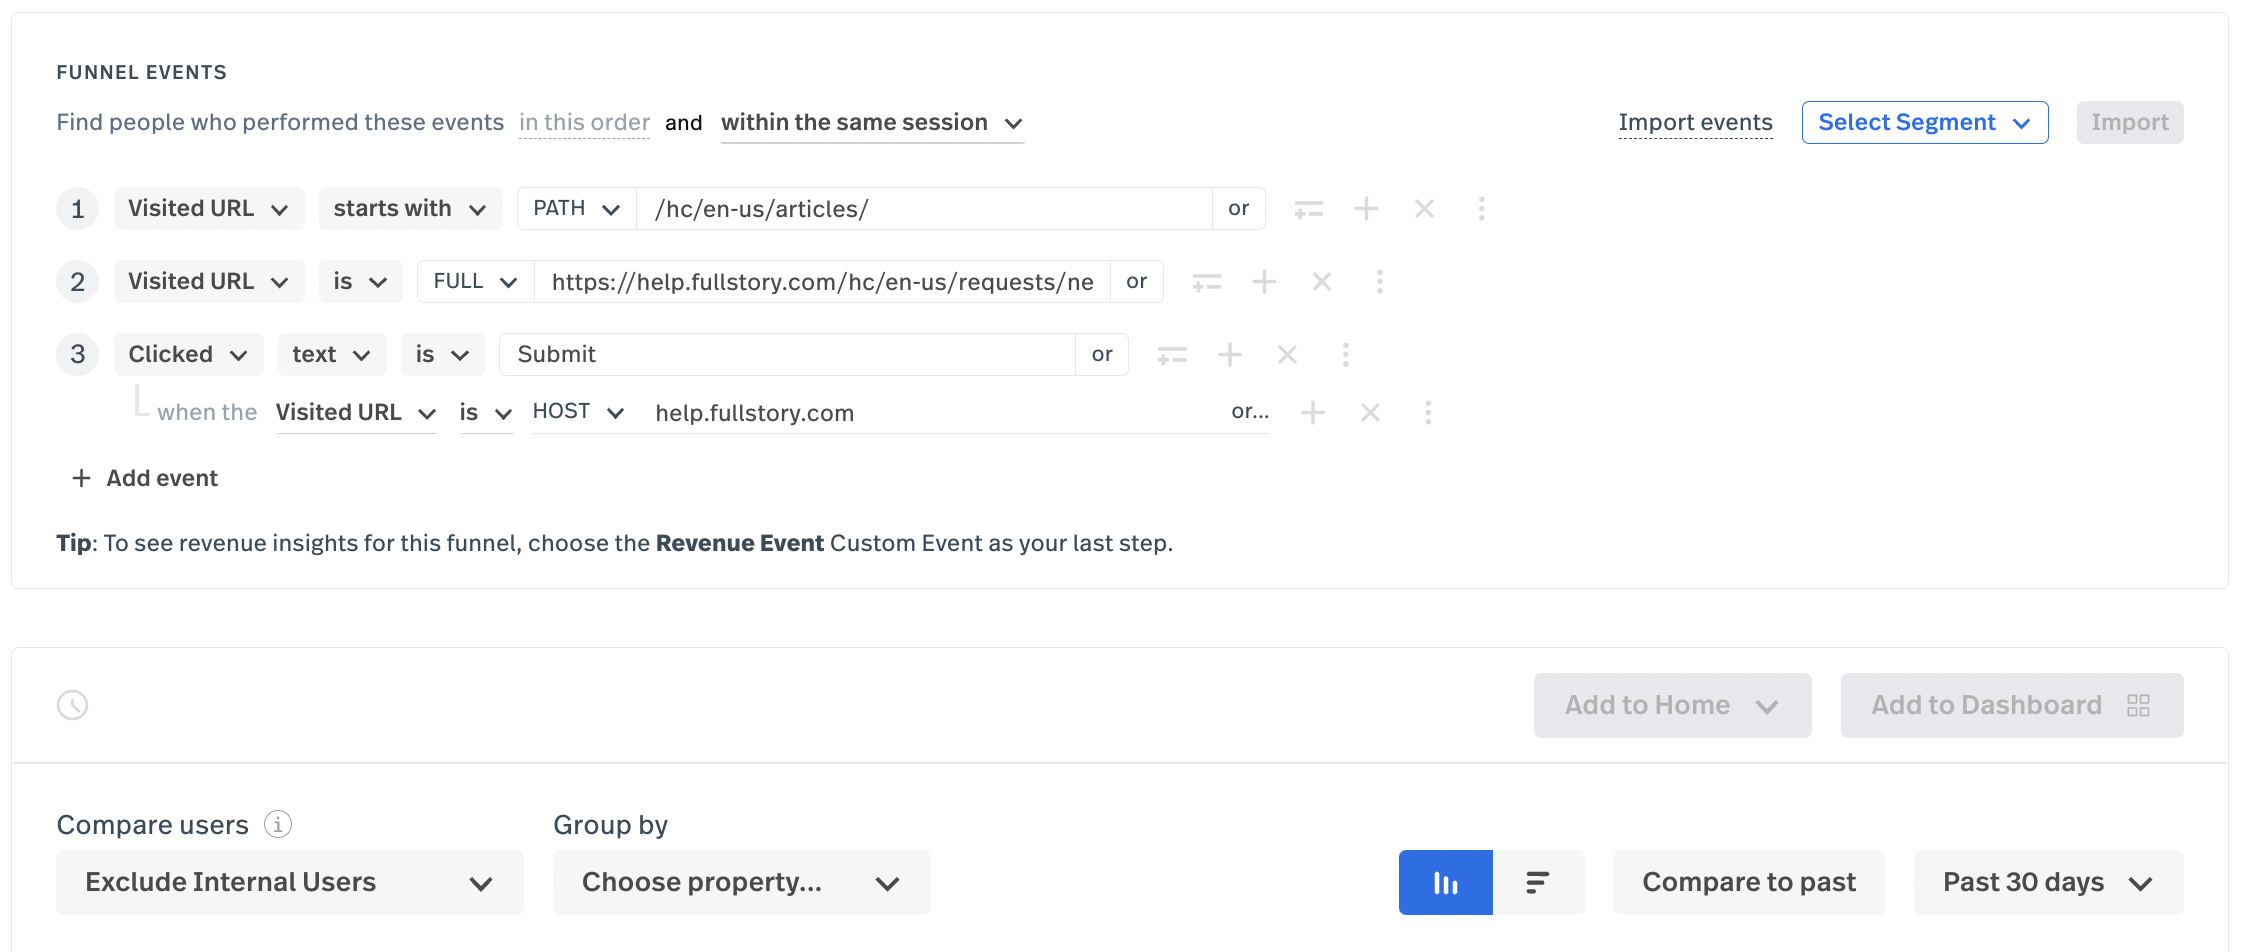Click the Add event button

point(146,478)
